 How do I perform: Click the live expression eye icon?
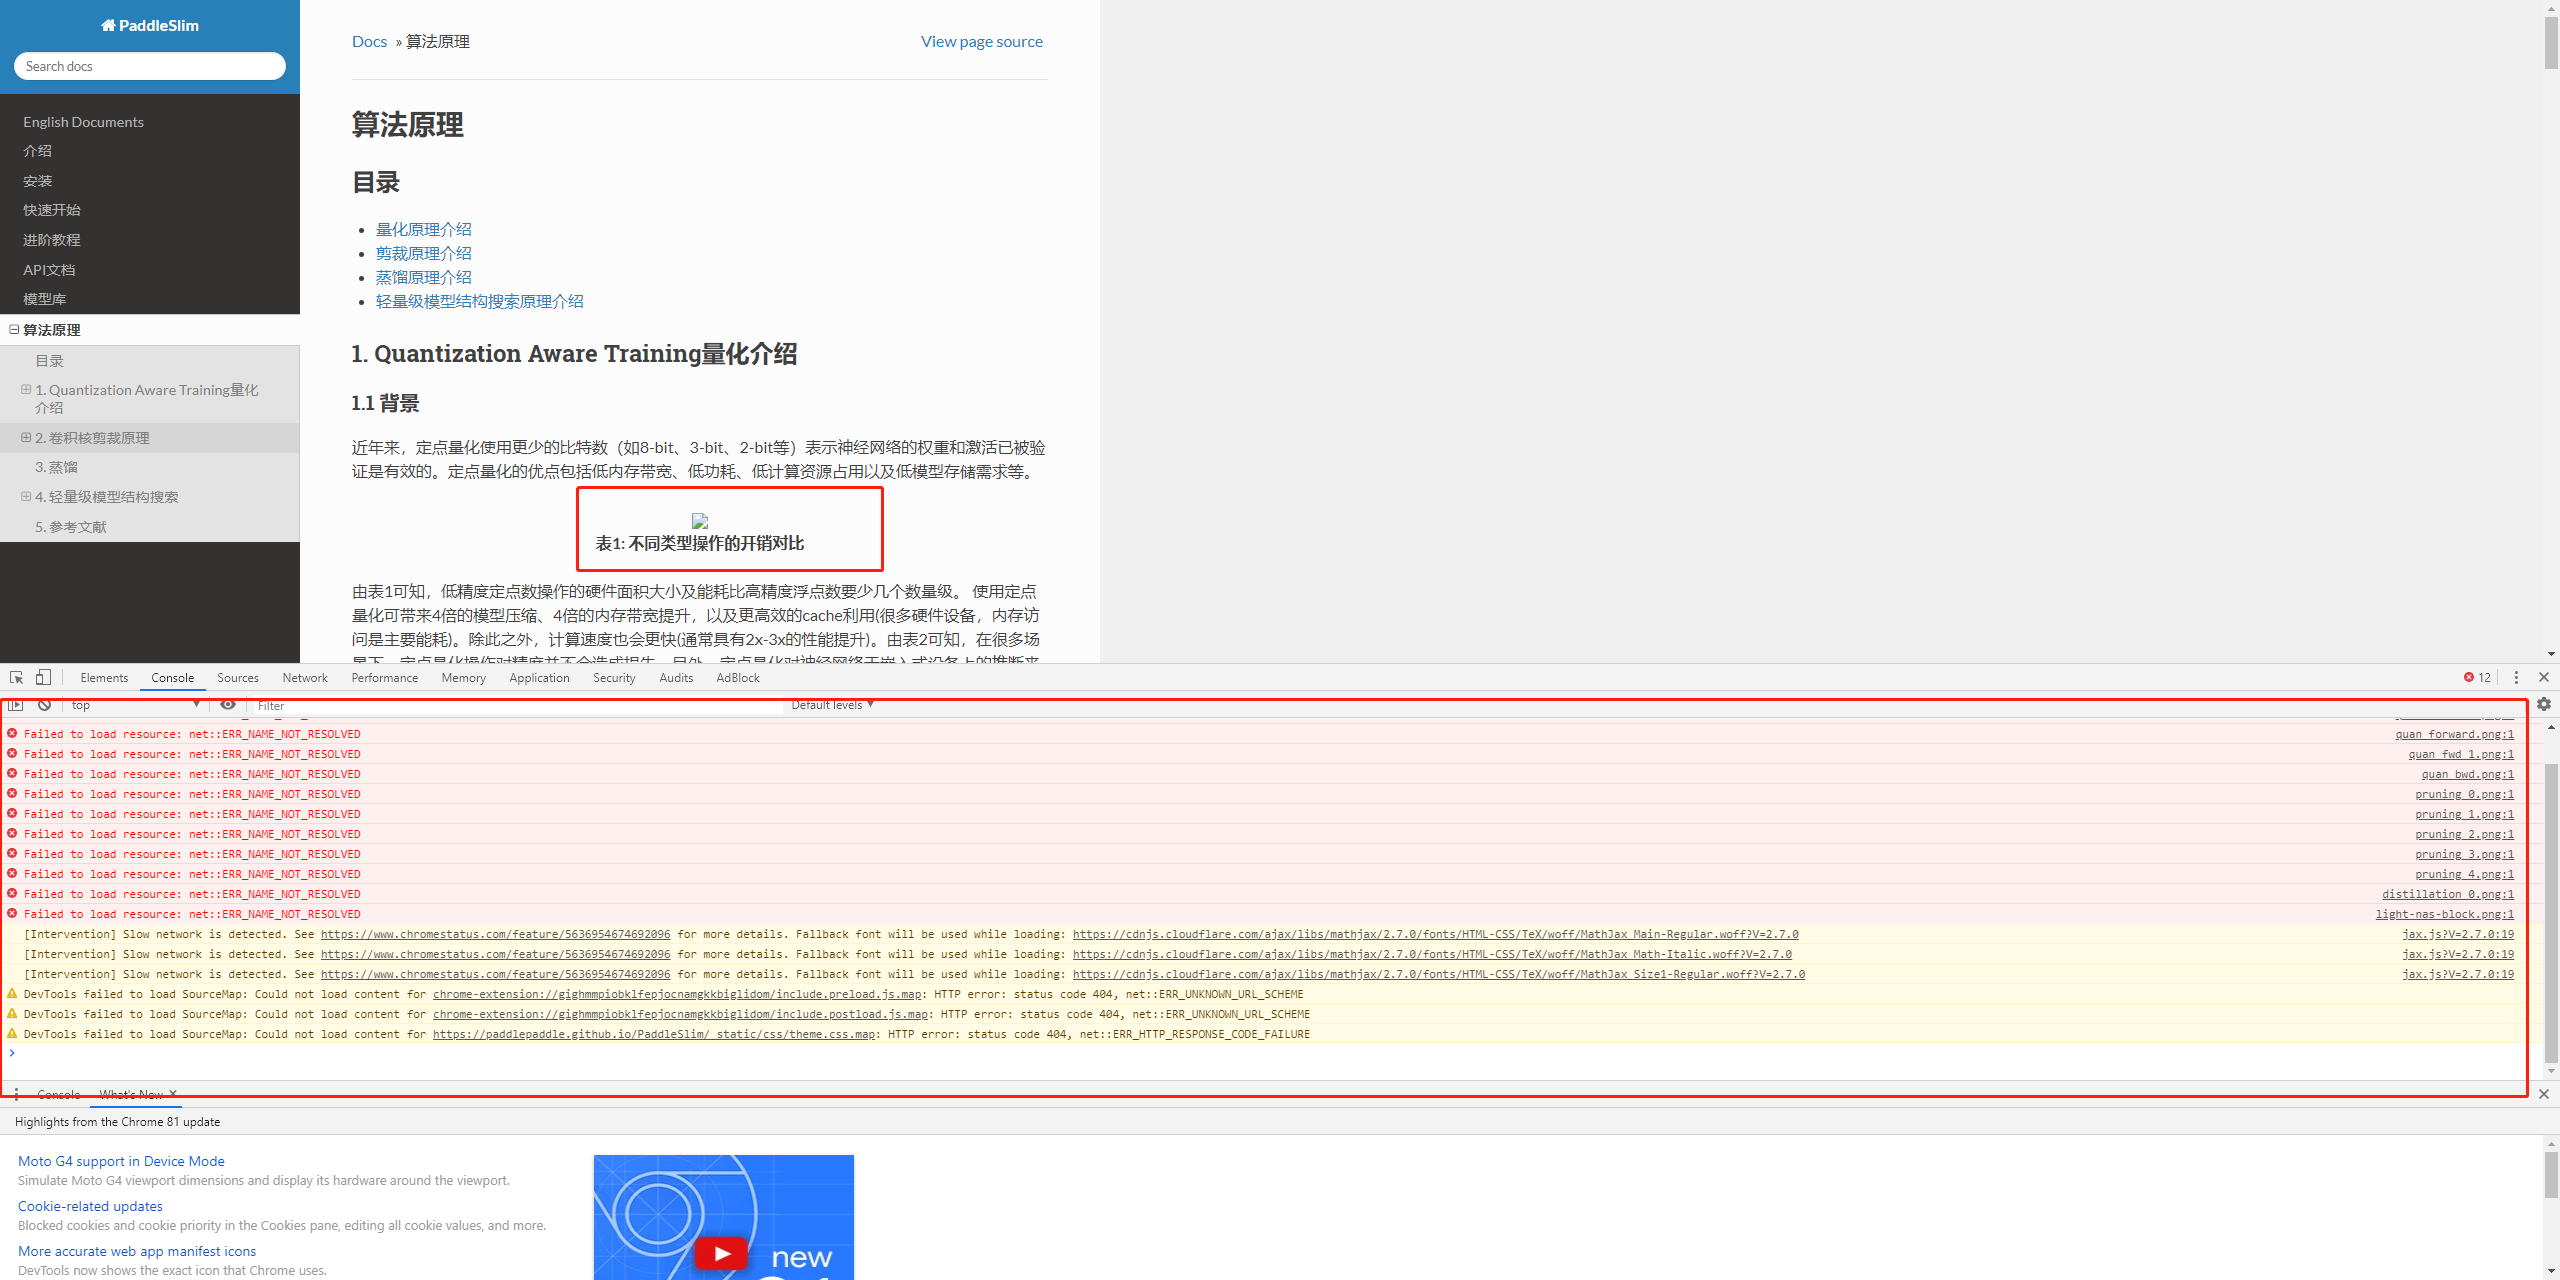pos(228,705)
